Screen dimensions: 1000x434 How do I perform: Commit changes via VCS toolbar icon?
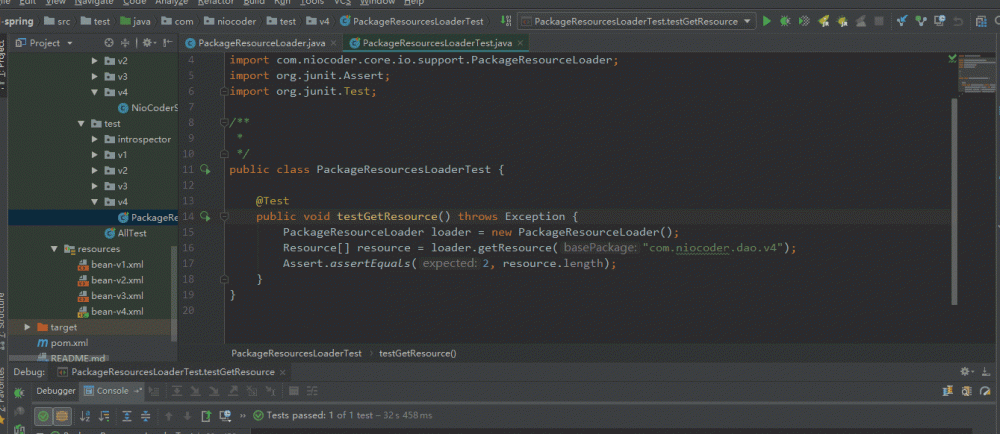[x=920, y=21]
